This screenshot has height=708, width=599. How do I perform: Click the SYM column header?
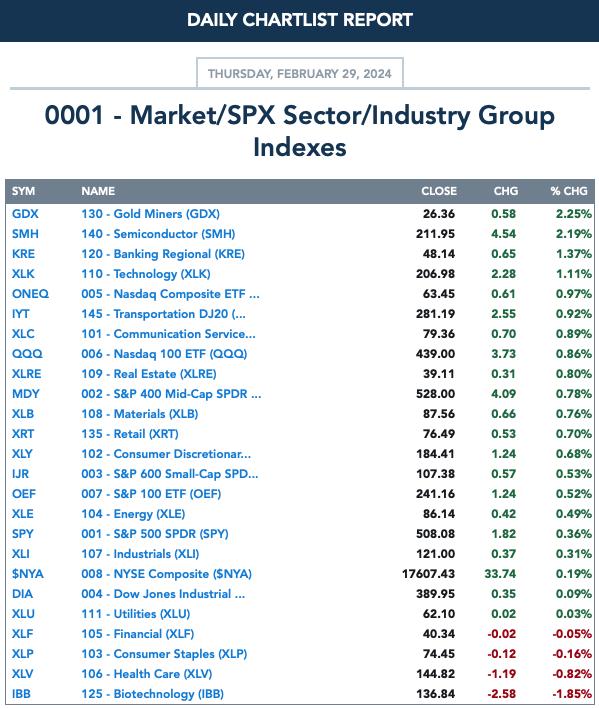tap(23, 191)
